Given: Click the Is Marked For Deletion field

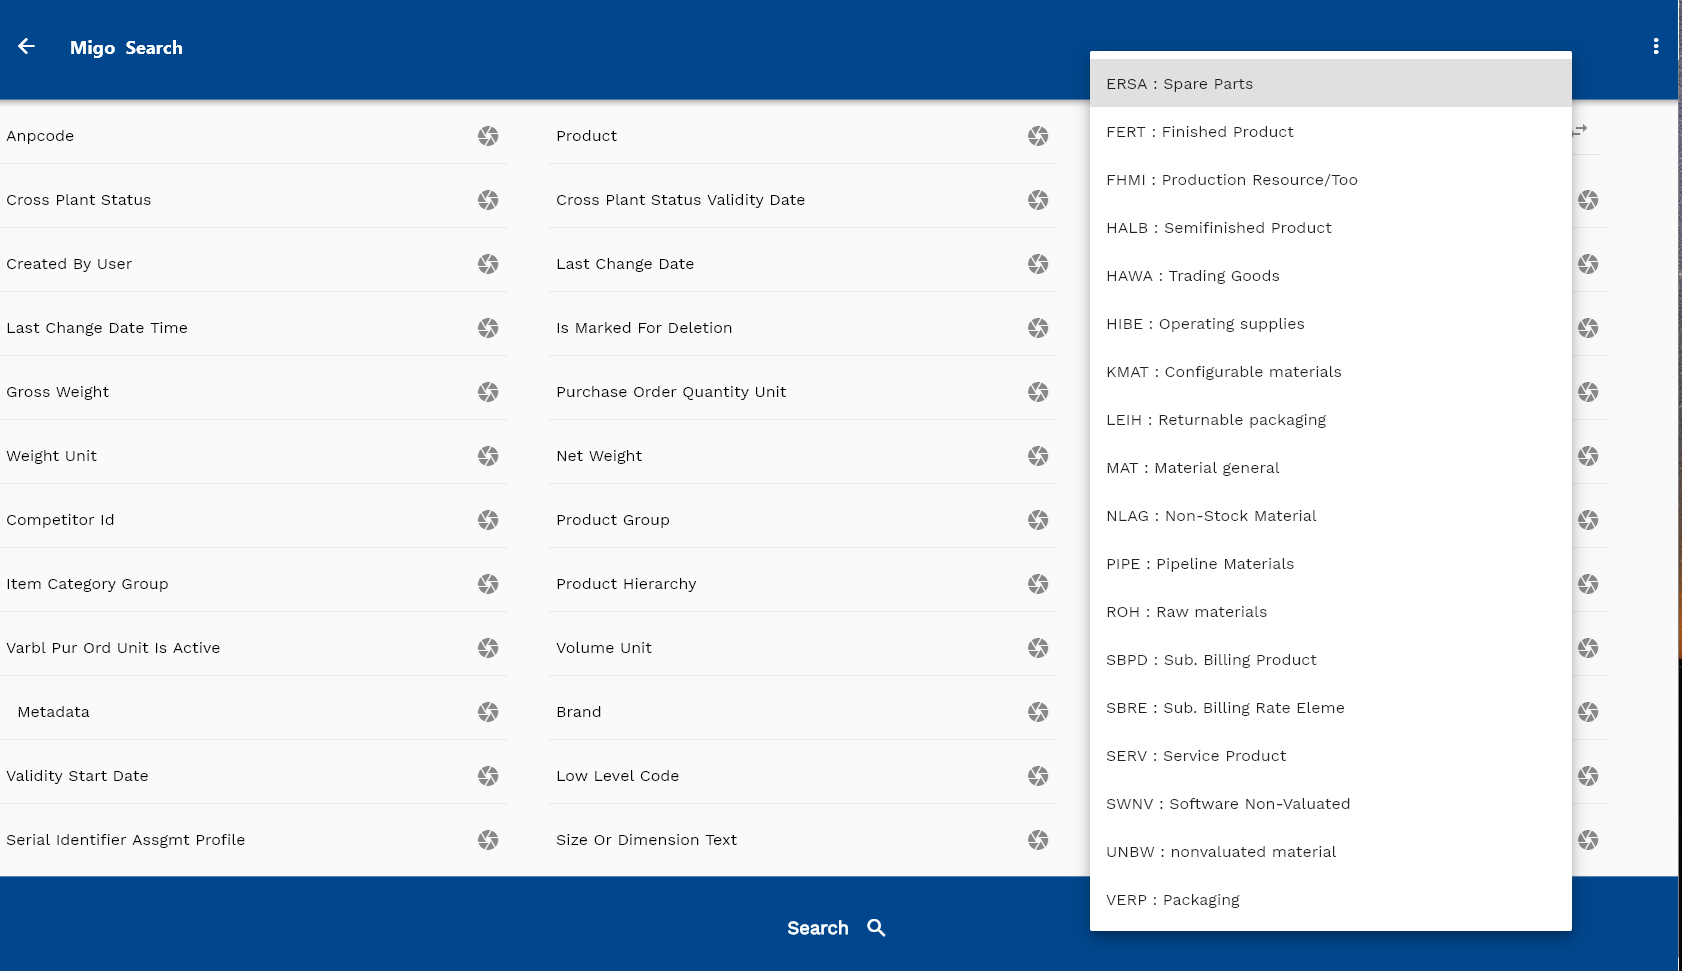Looking at the screenshot, I should 780,328.
